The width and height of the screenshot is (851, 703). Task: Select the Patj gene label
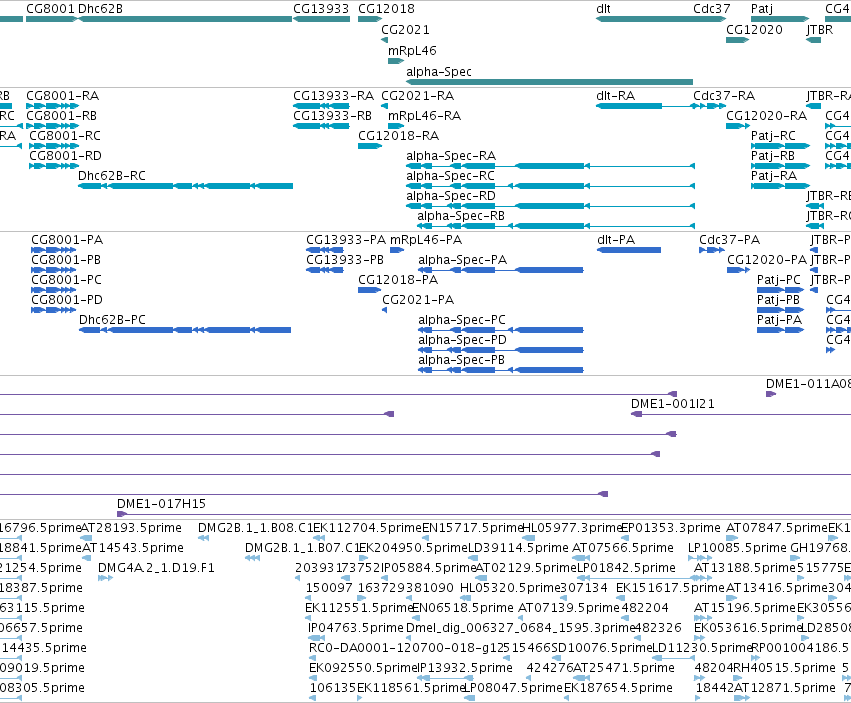[x=761, y=9]
